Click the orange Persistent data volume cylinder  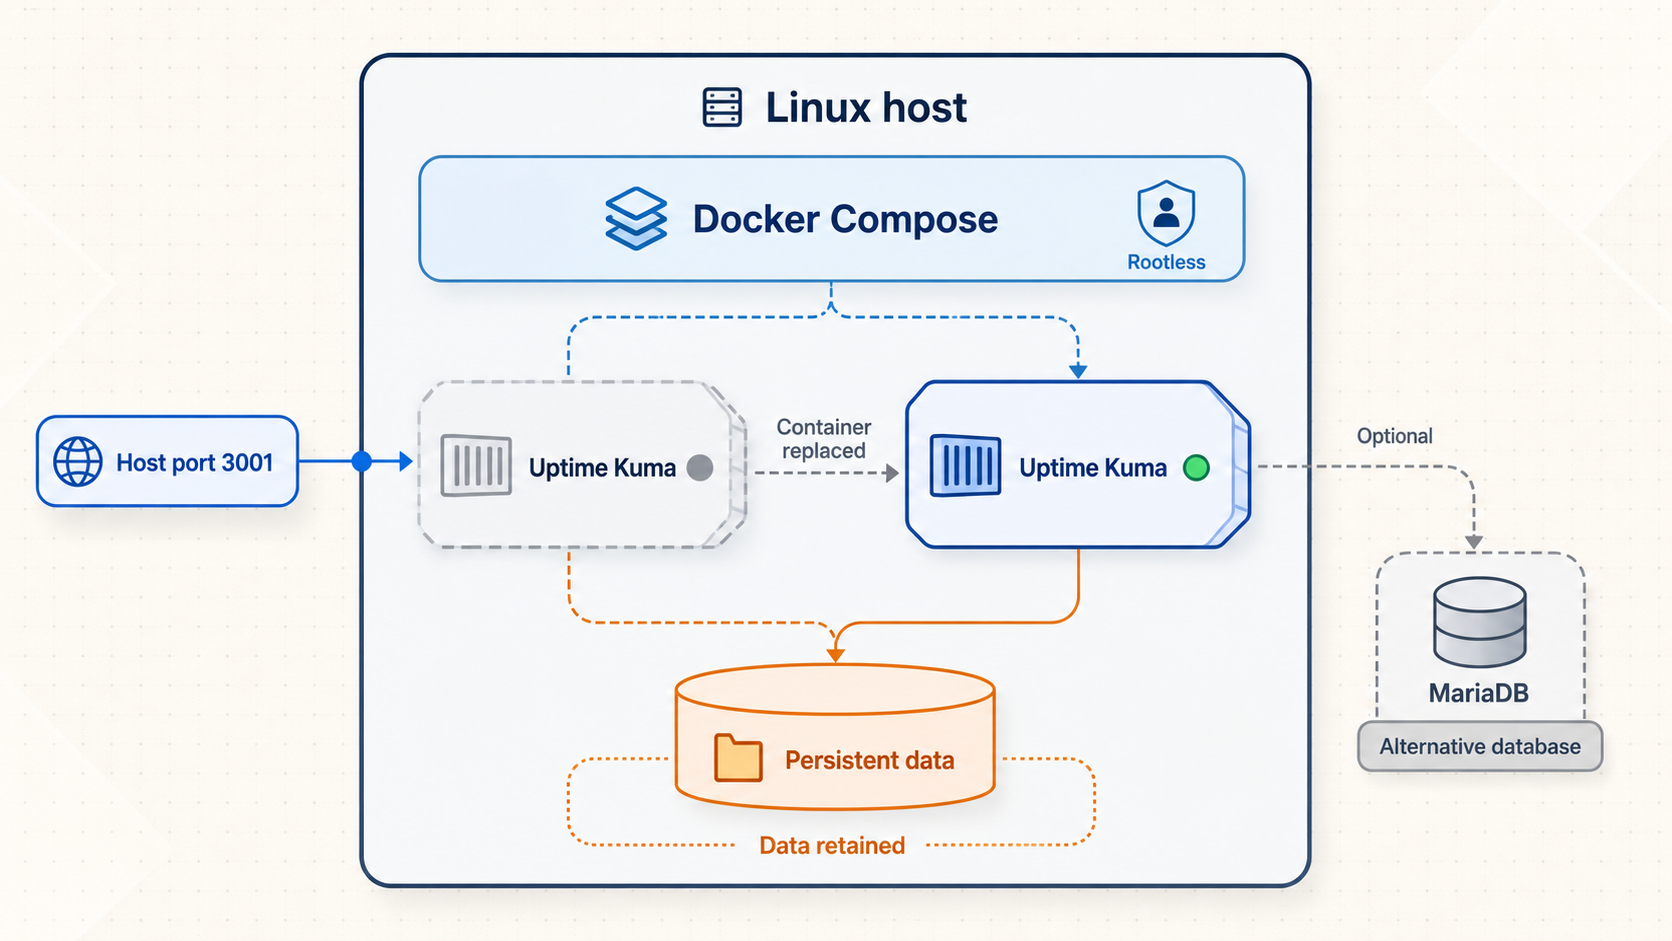click(835, 736)
